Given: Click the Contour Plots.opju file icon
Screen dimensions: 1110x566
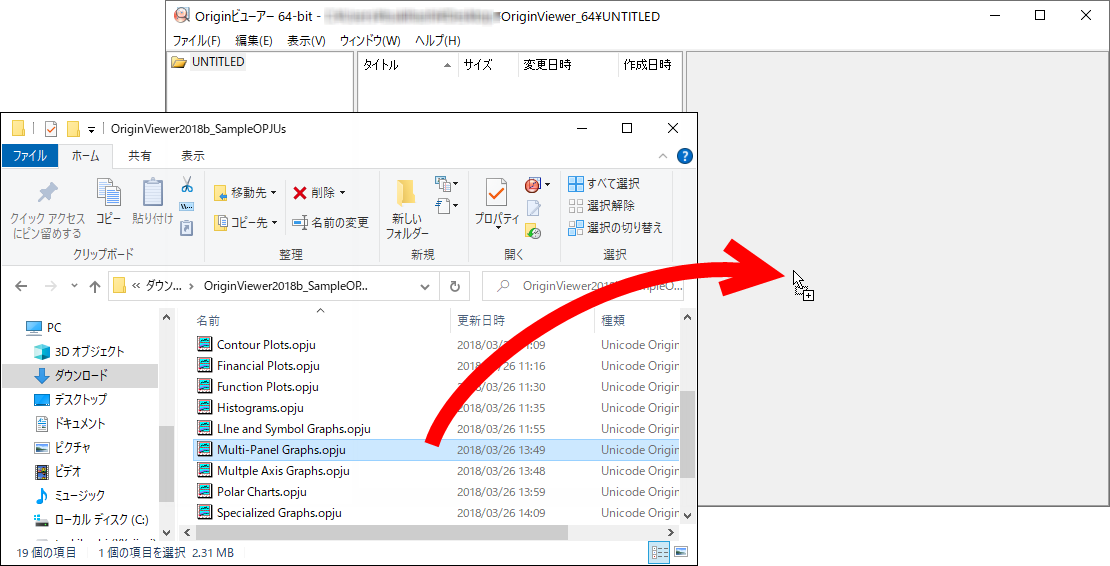Looking at the screenshot, I should [205, 345].
